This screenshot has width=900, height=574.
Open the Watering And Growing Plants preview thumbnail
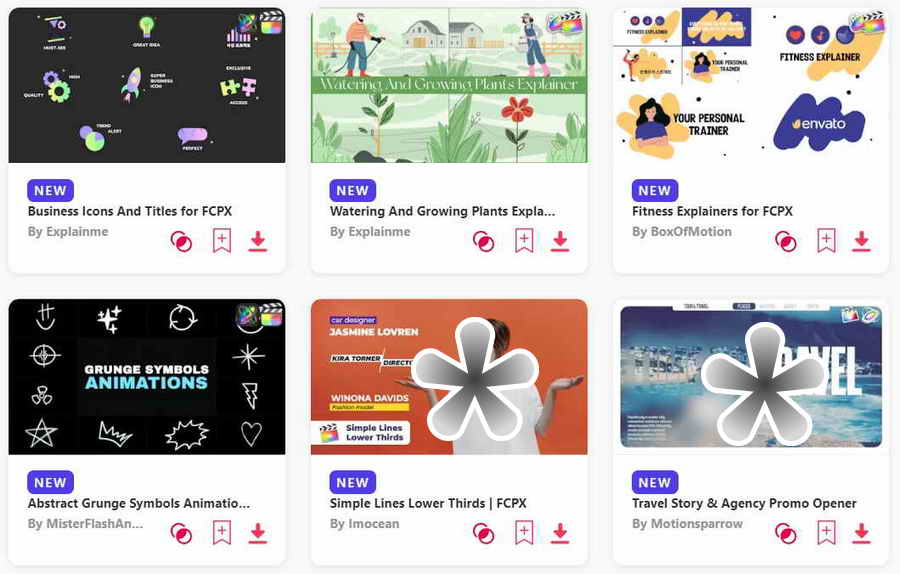coord(449,85)
